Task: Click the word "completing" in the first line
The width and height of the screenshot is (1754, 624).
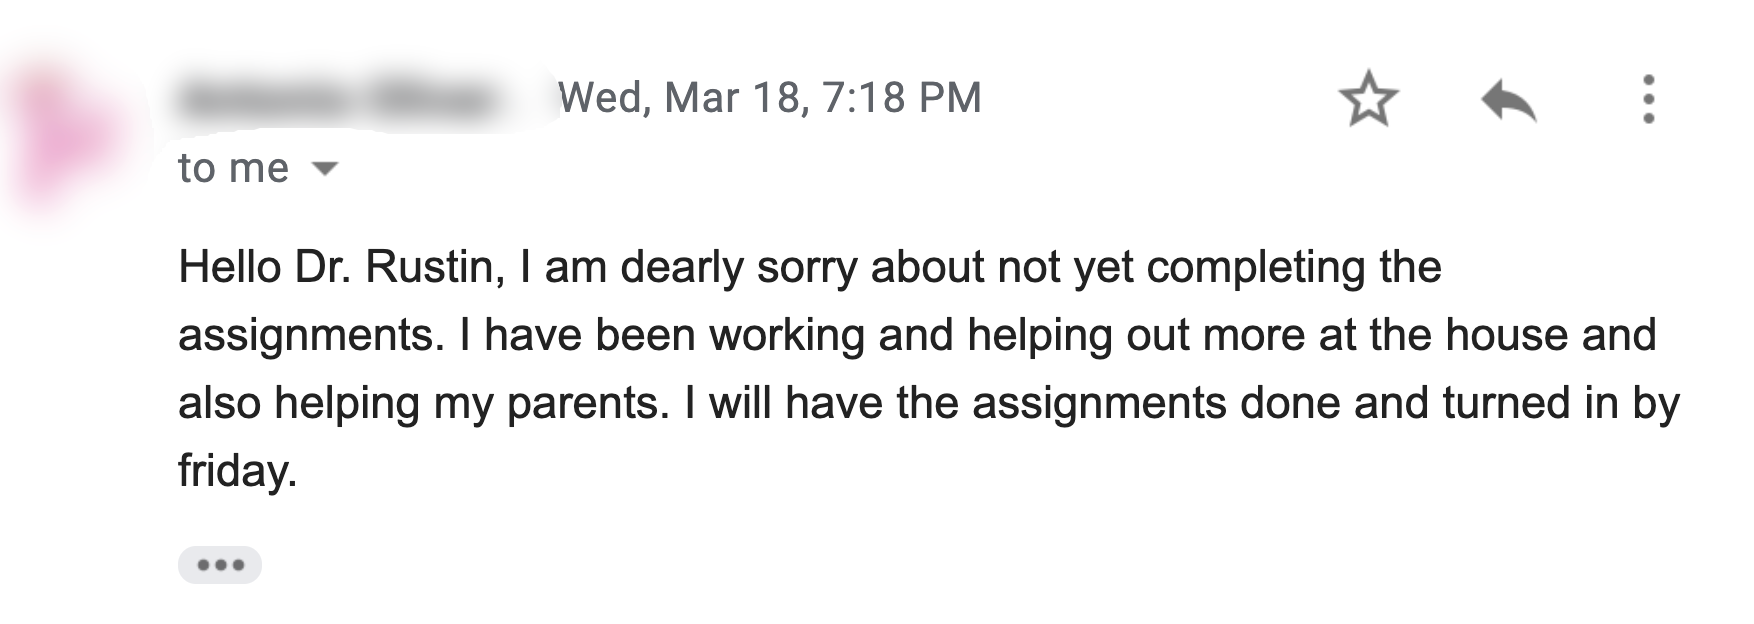Action: 1255,267
